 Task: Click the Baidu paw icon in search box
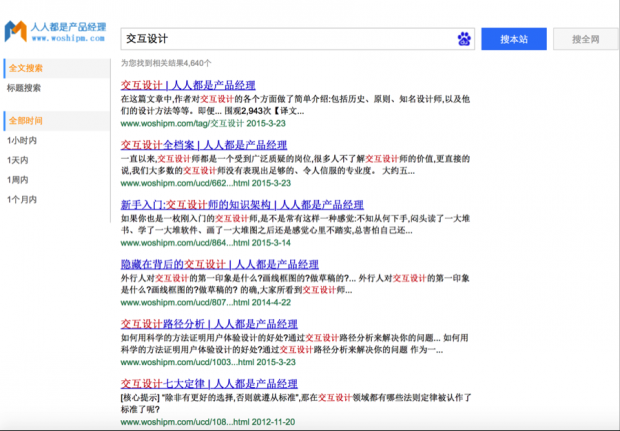pos(463,39)
